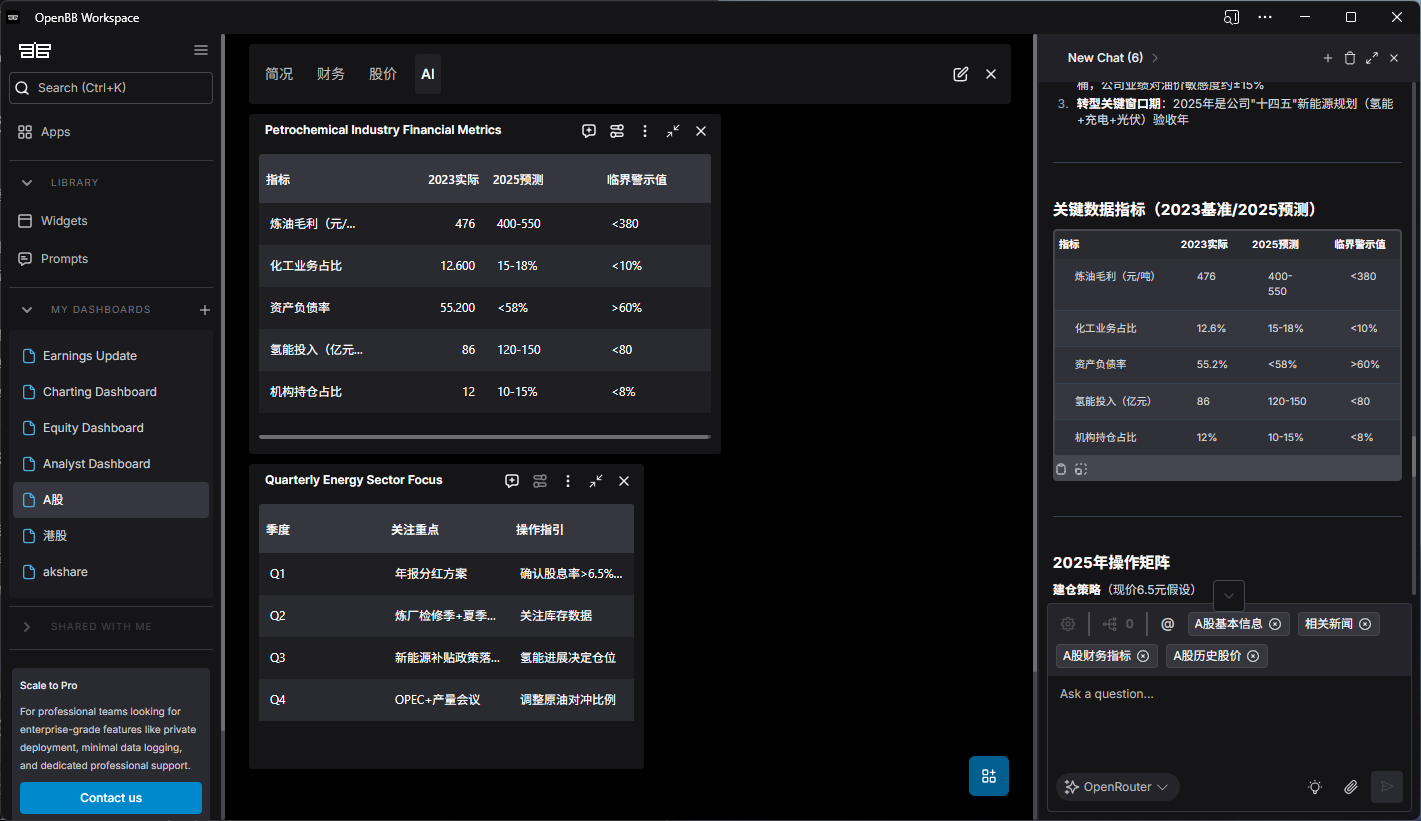The image size is (1421, 821).
Task: Click the add widget button at bottom right
Action: [x=989, y=776]
